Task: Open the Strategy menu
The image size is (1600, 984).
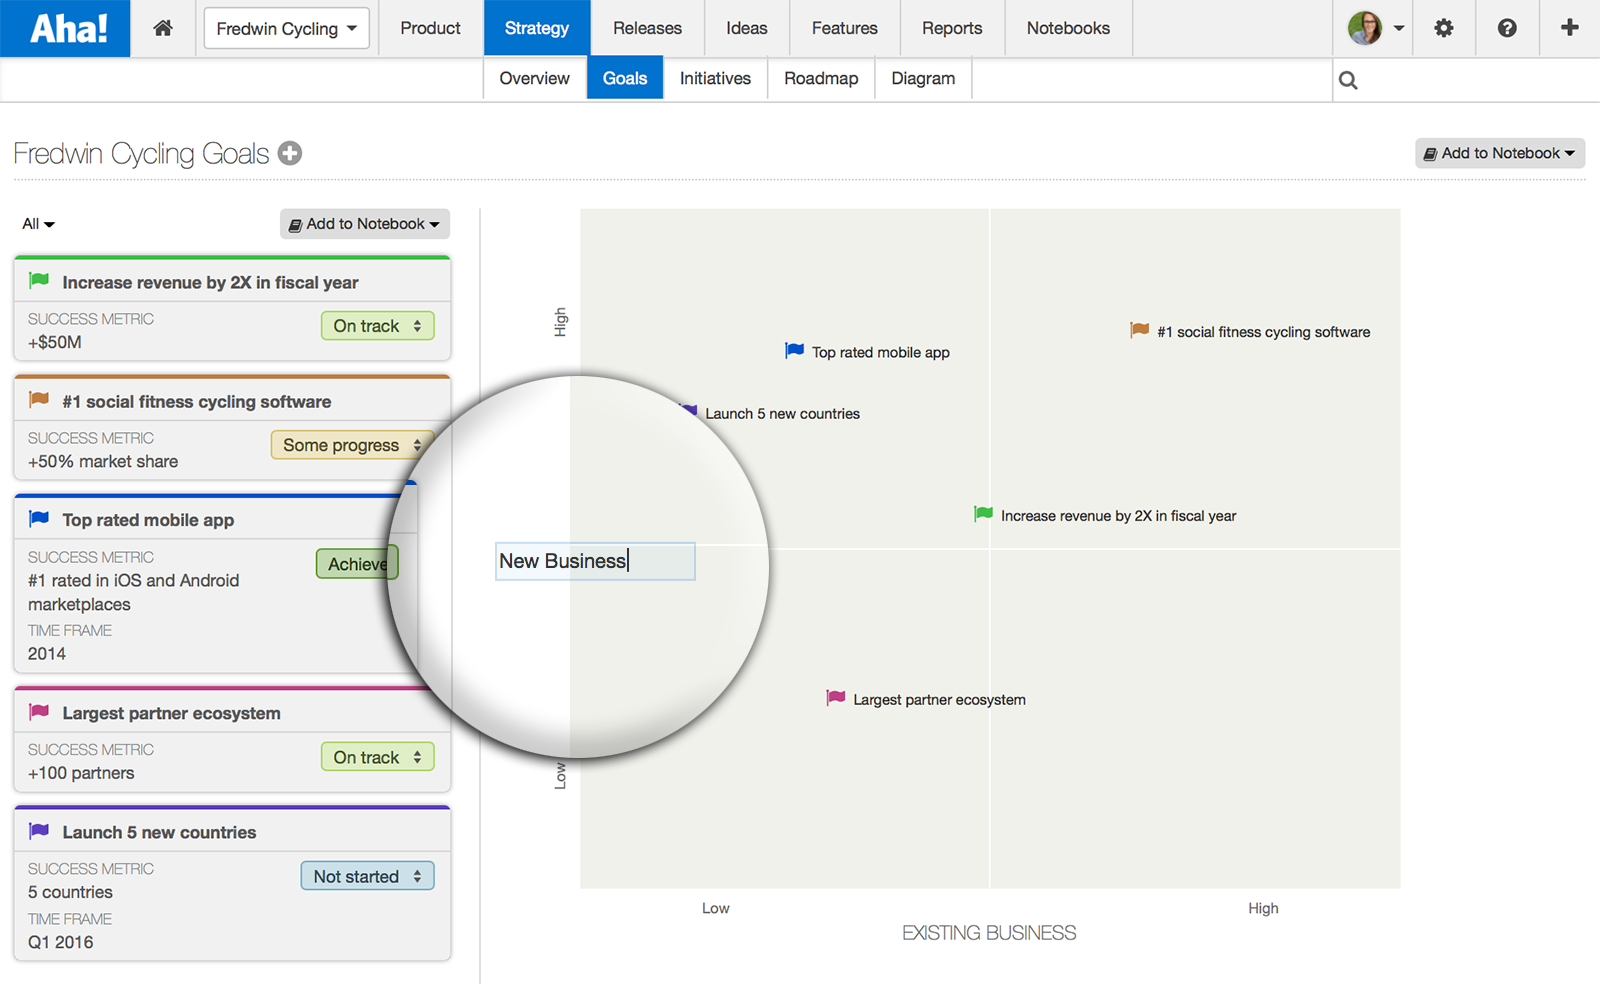Action: (537, 28)
